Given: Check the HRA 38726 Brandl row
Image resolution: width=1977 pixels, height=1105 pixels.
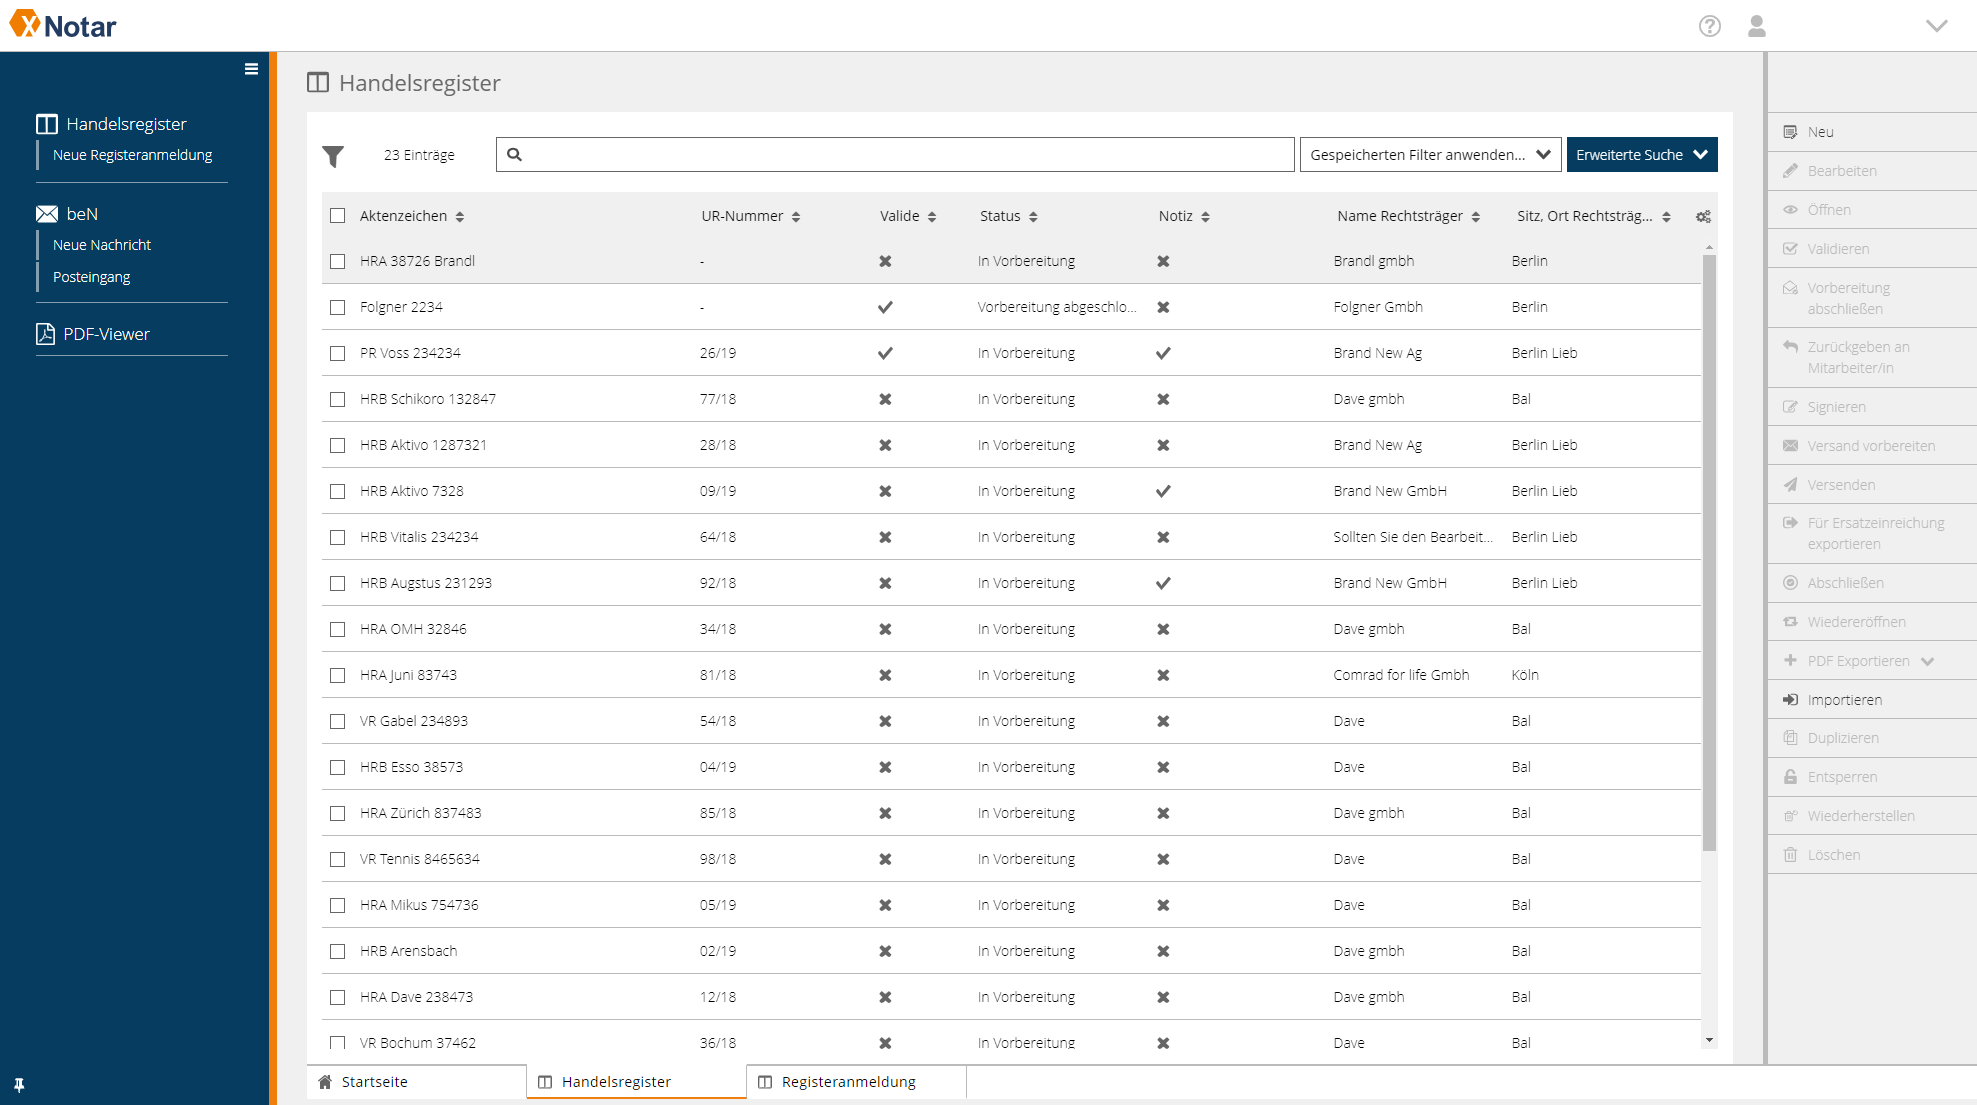Looking at the screenshot, I should click(338, 261).
